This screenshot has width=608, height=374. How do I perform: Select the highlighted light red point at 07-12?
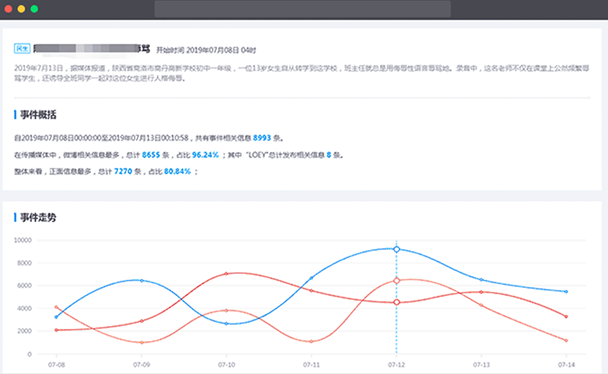396,281
